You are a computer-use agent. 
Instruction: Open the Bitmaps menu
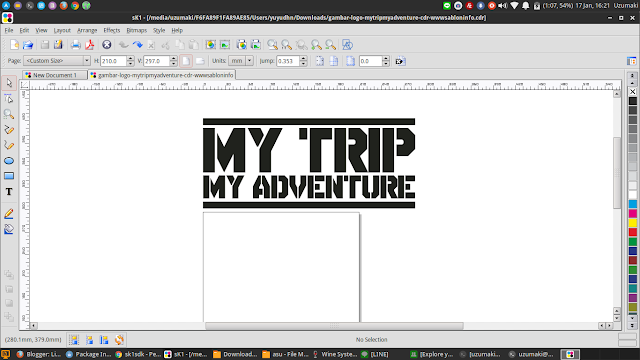[136, 30]
